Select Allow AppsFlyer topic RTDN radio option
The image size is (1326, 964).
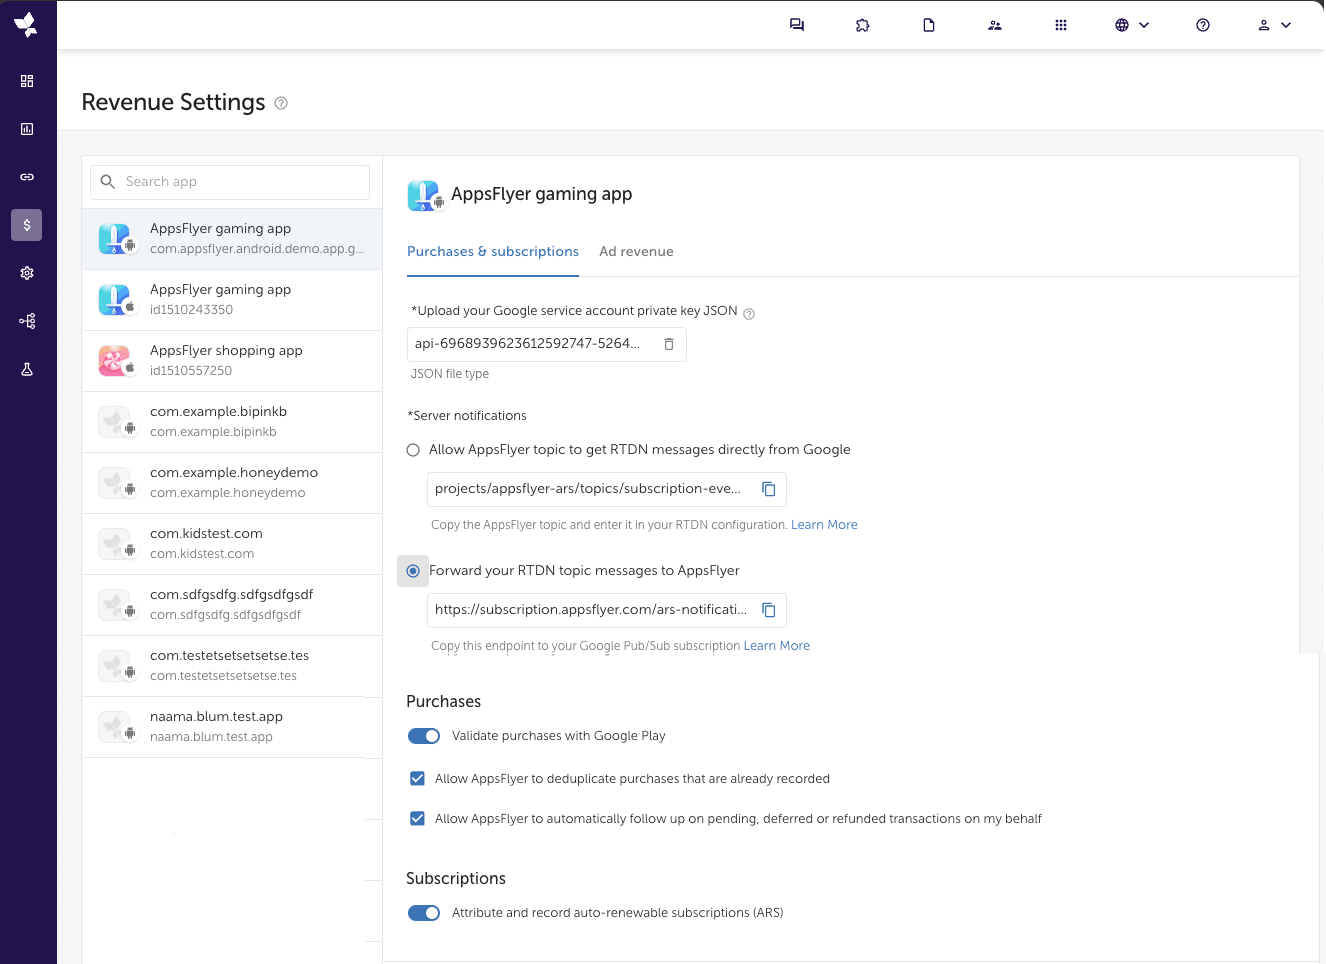[413, 450]
